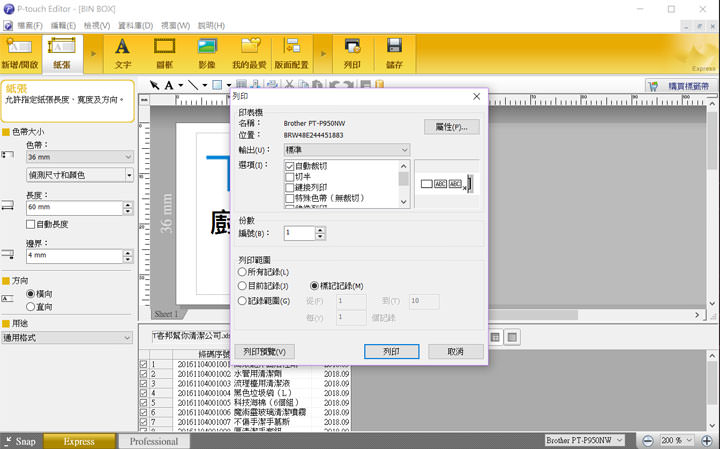Select the 紙張 (Paper) ribbon icon
Image resolution: width=720 pixels, height=449 pixels.
[x=62, y=54]
